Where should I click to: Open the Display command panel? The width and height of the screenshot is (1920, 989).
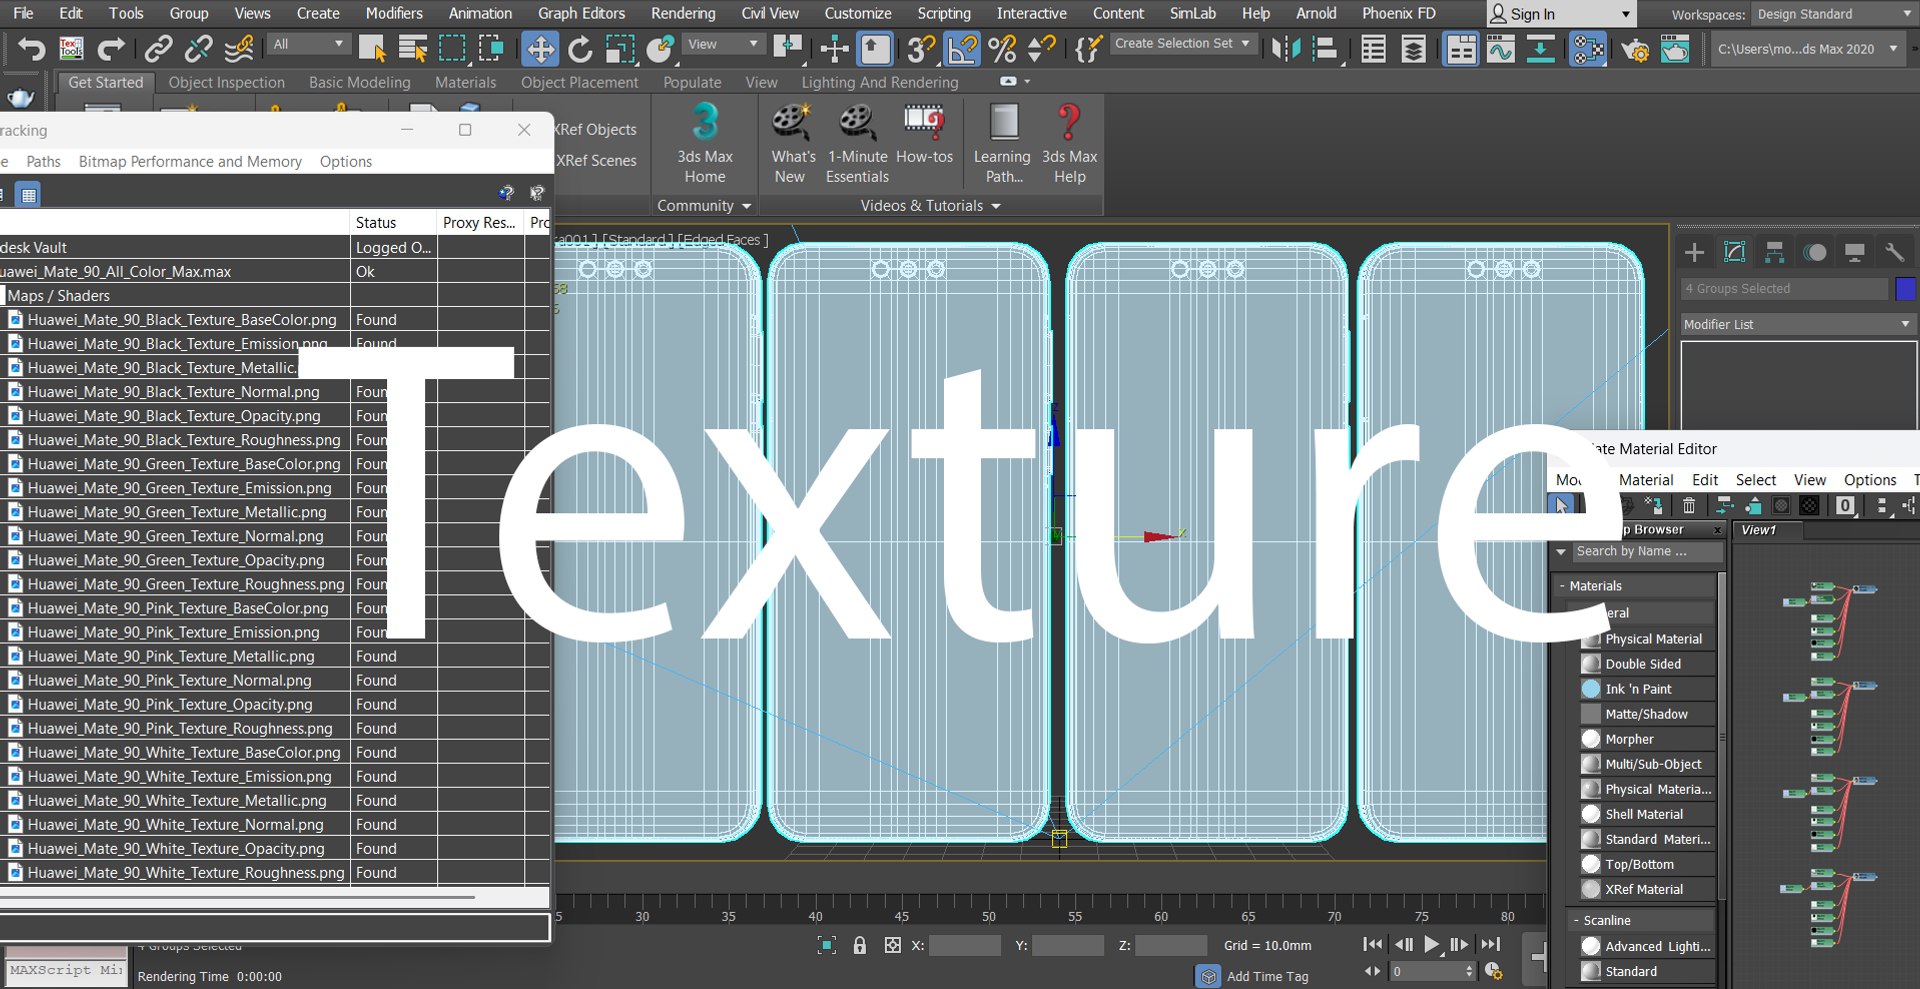(x=1854, y=252)
